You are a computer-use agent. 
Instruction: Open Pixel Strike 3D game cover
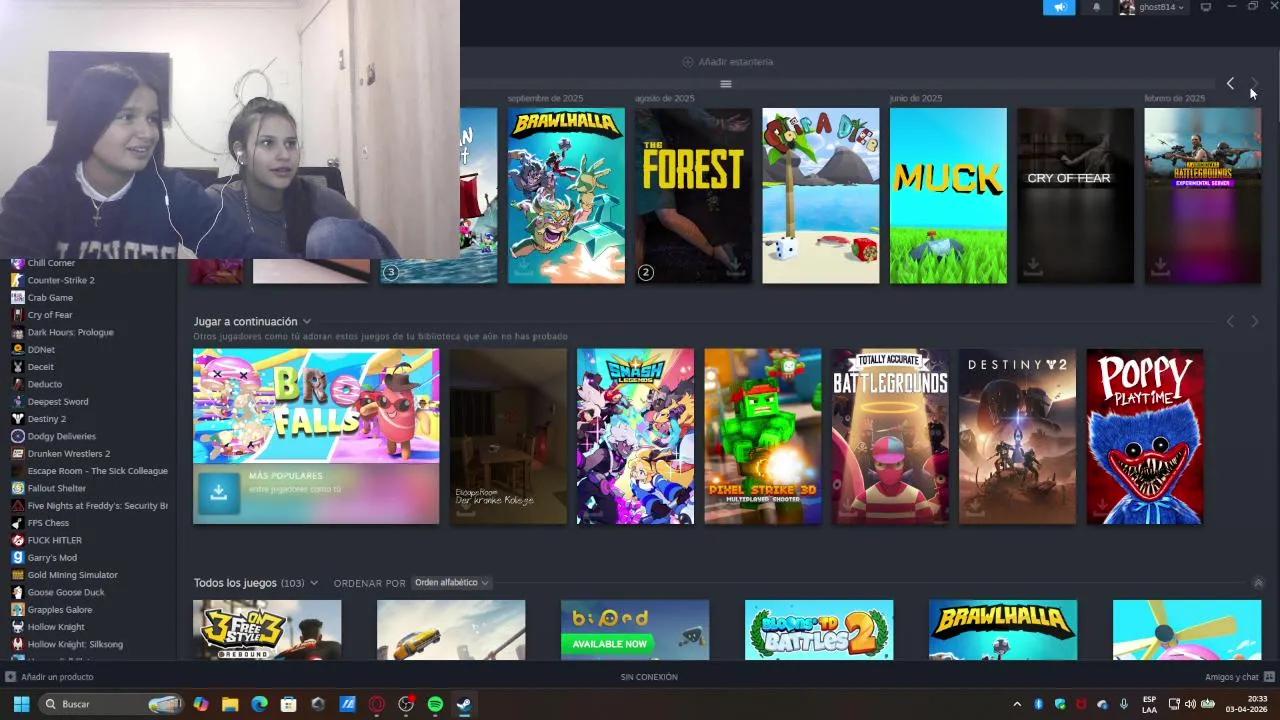tap(762, 436)
